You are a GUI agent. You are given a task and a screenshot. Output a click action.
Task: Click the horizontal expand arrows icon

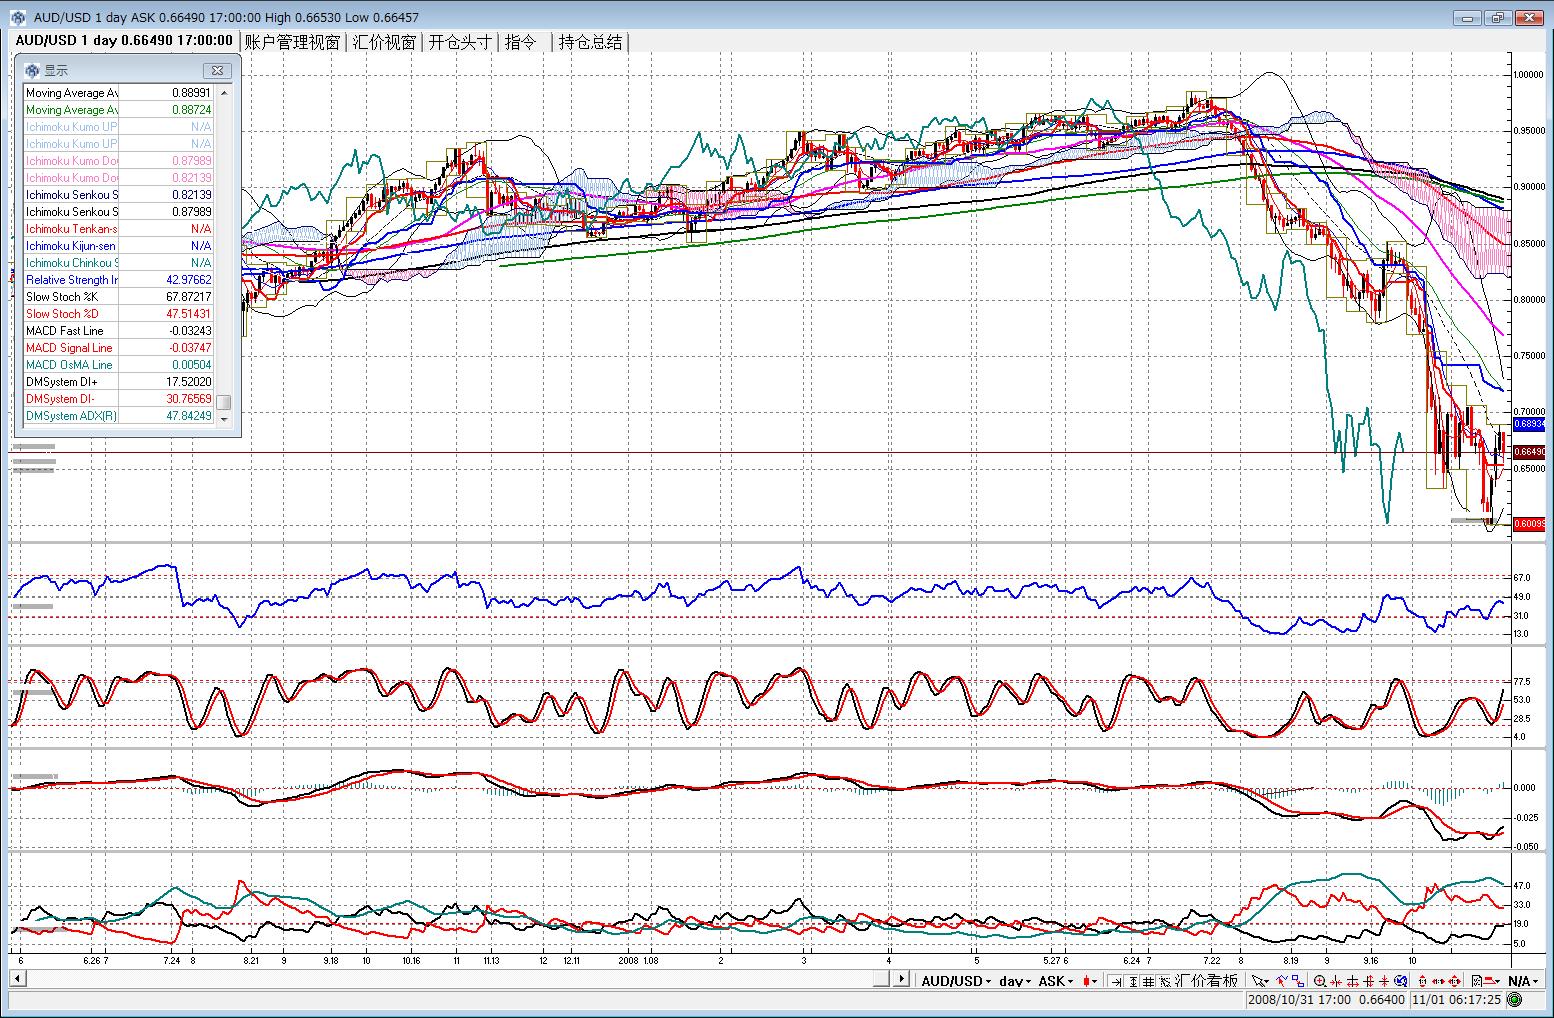tap(1355, 981)
